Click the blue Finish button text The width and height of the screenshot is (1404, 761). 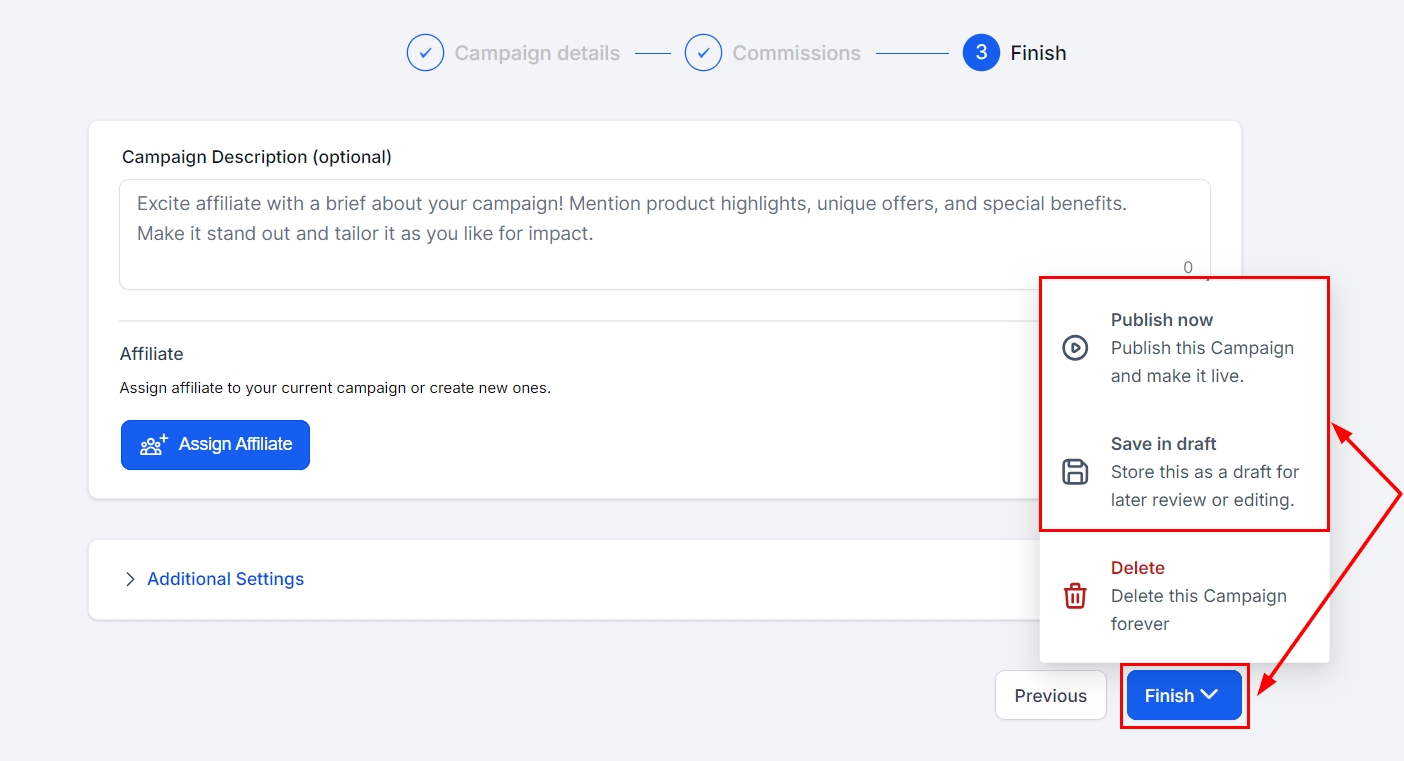pos(1169,696)
